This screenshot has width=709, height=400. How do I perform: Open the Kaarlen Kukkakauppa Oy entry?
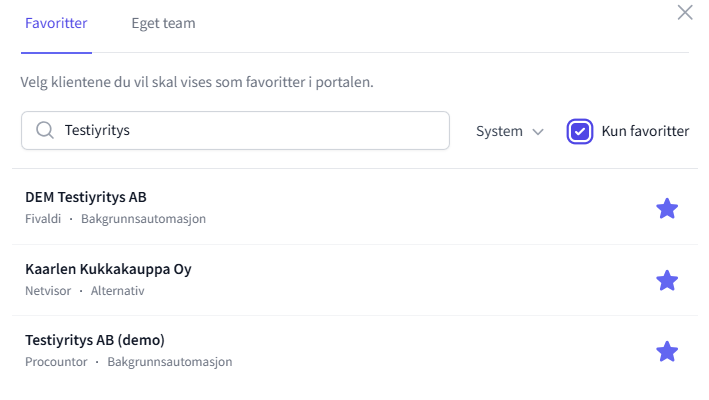point(108,269)
